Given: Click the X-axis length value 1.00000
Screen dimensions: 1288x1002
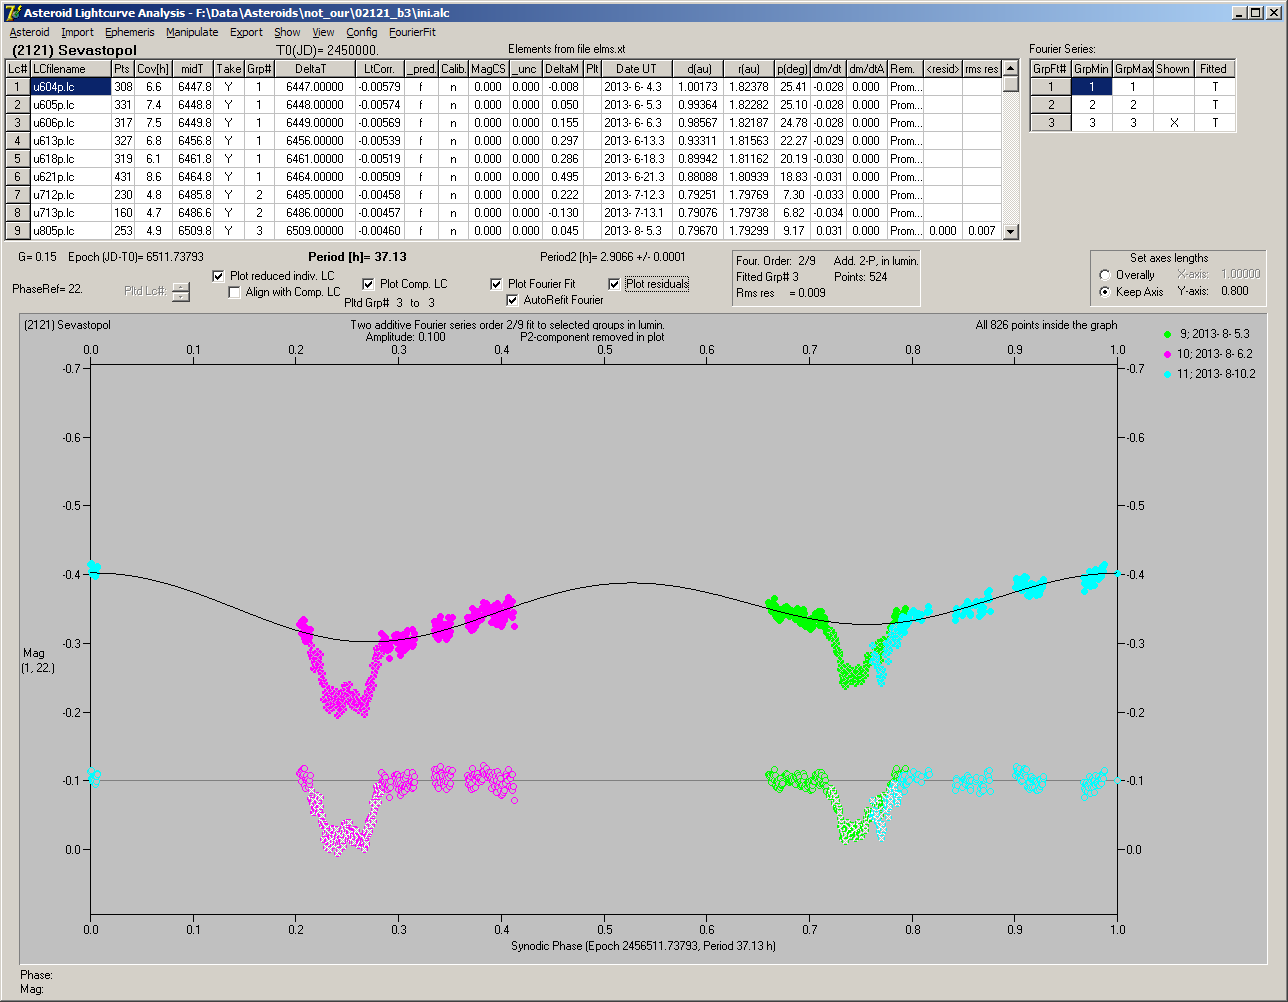Looking at the screenshot, I should (1240, 274).
